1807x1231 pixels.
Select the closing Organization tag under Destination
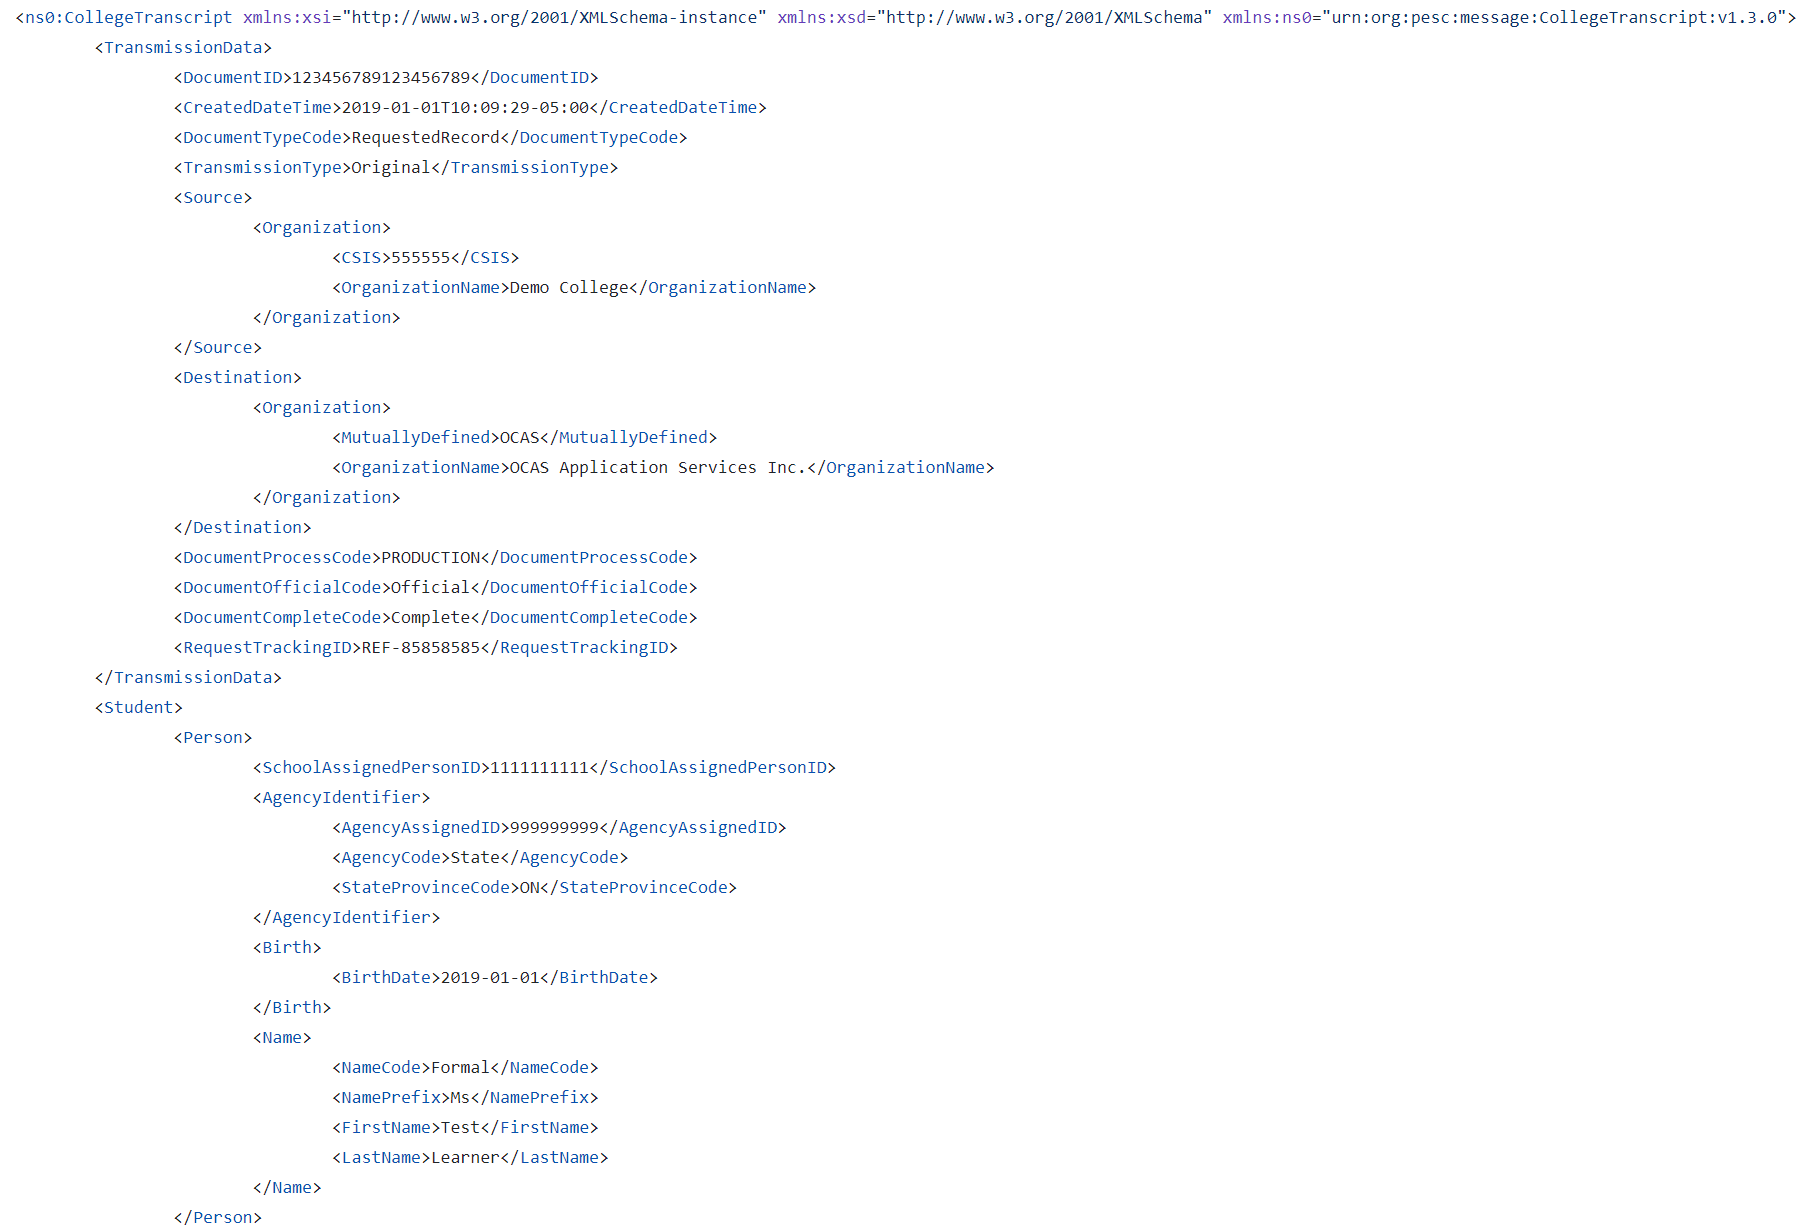coord(327,497)
